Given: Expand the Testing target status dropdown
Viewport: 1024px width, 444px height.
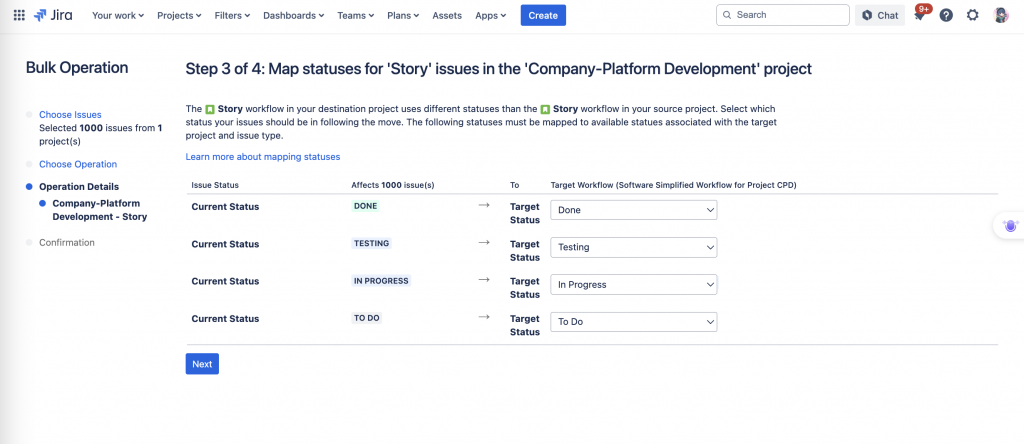Looking at the screenshot, I should (634, 247).
